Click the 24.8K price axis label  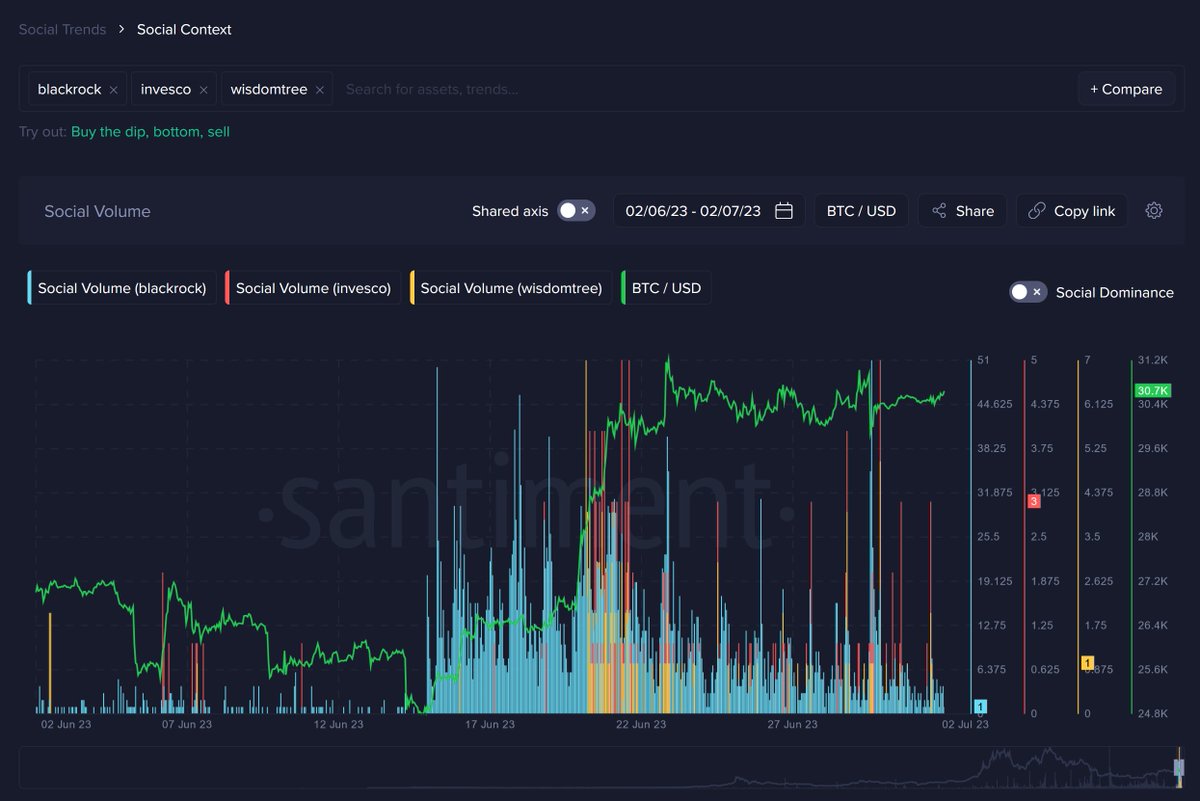pos(1153,713)
